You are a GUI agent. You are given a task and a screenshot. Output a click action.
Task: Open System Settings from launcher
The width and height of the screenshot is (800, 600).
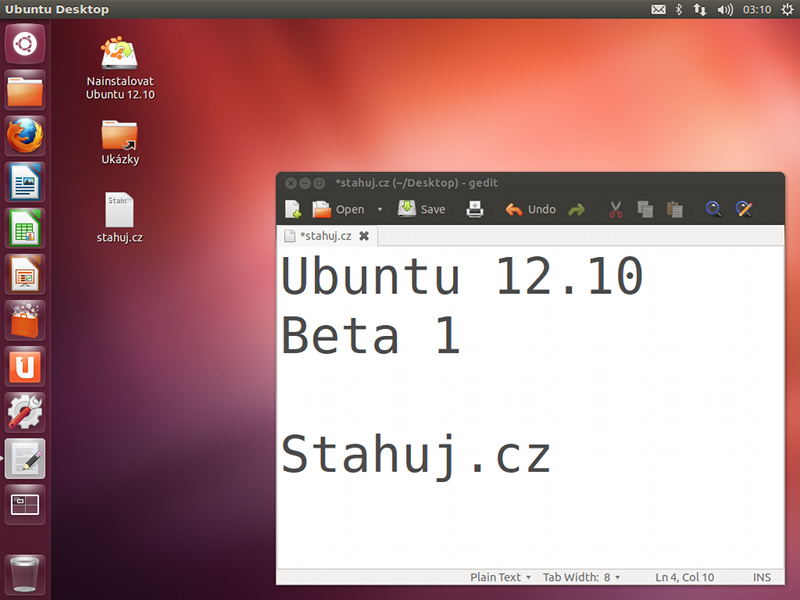tap(25, 412)
